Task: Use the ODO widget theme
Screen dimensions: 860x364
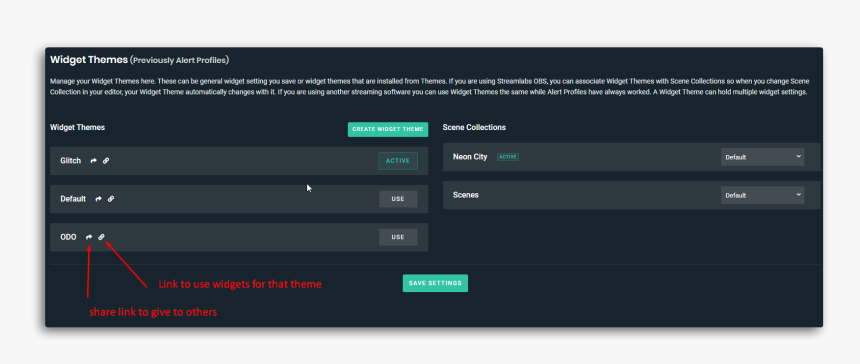Action: click(x=398, y=237)
